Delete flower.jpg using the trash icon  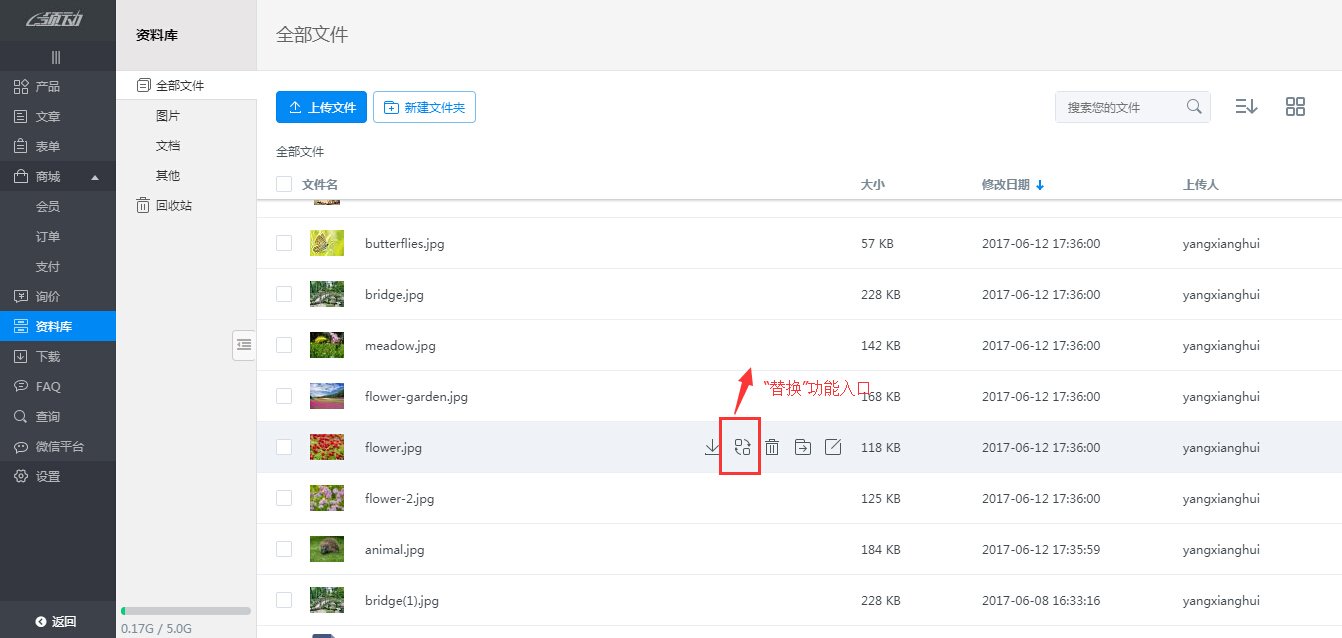772,447
